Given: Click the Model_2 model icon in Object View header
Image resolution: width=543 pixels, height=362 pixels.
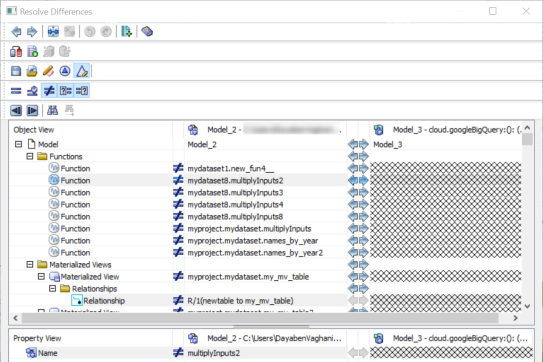Looking at the screenshot, I should point(193,130).
